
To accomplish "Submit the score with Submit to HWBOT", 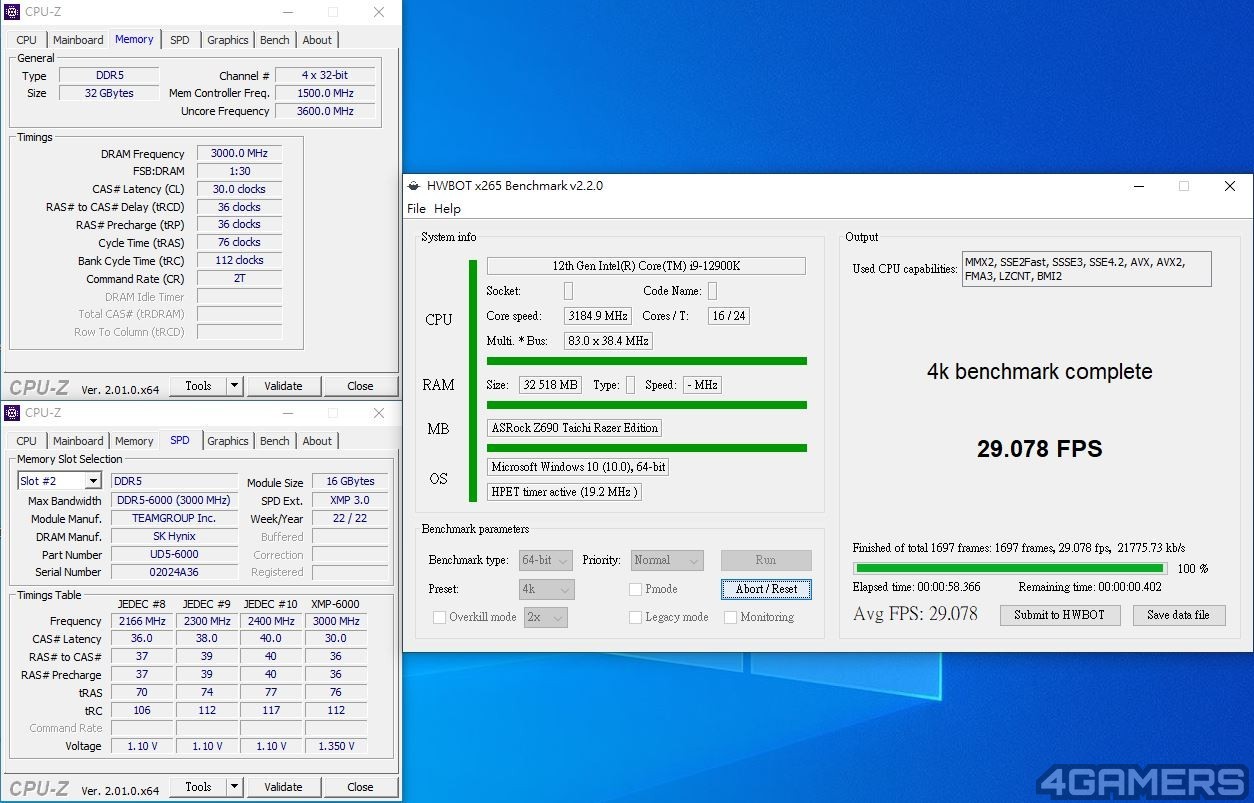I will click(1060, 615).
